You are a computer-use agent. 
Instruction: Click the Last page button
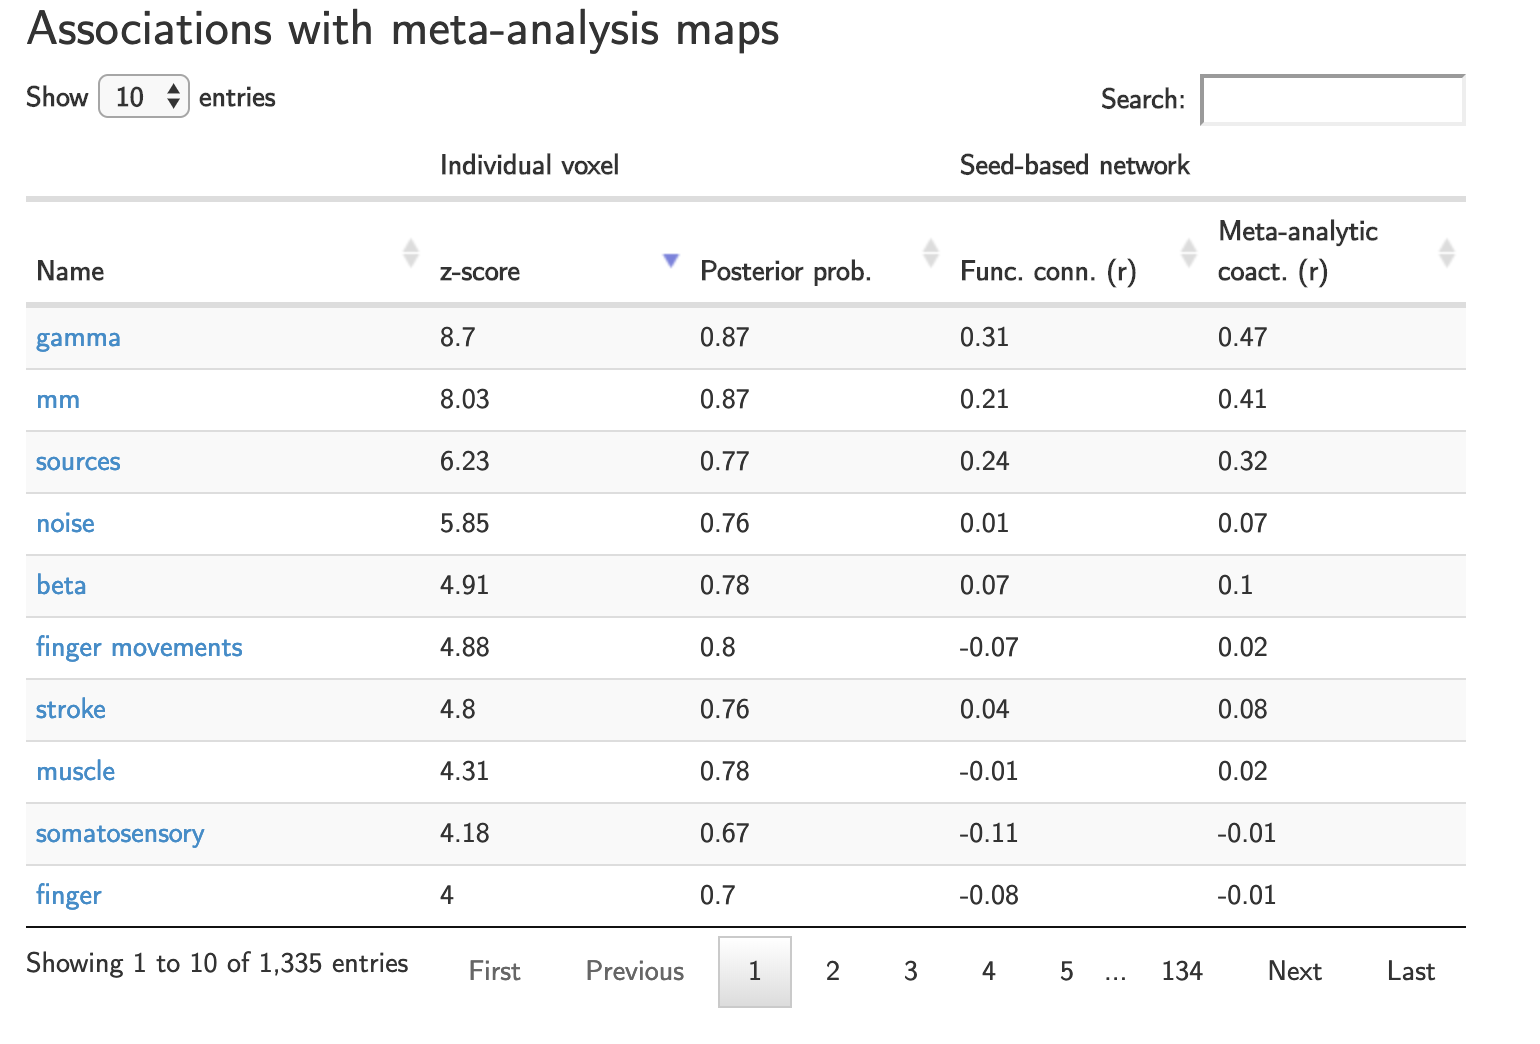coord(1410,971)
